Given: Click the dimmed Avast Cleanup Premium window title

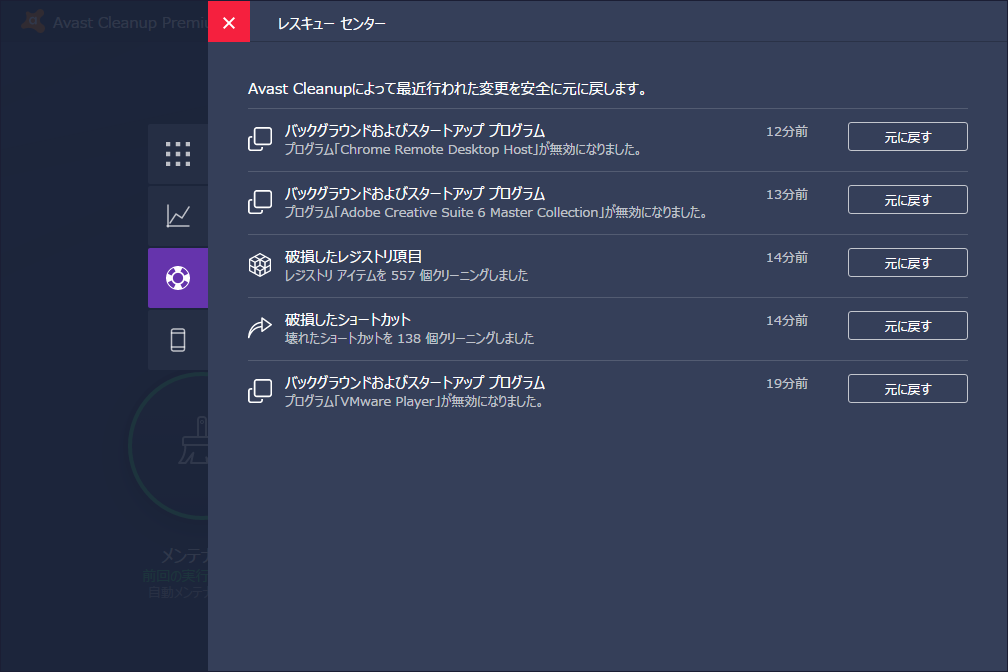Looking at the screenshot, I should [x=130, y=23].
